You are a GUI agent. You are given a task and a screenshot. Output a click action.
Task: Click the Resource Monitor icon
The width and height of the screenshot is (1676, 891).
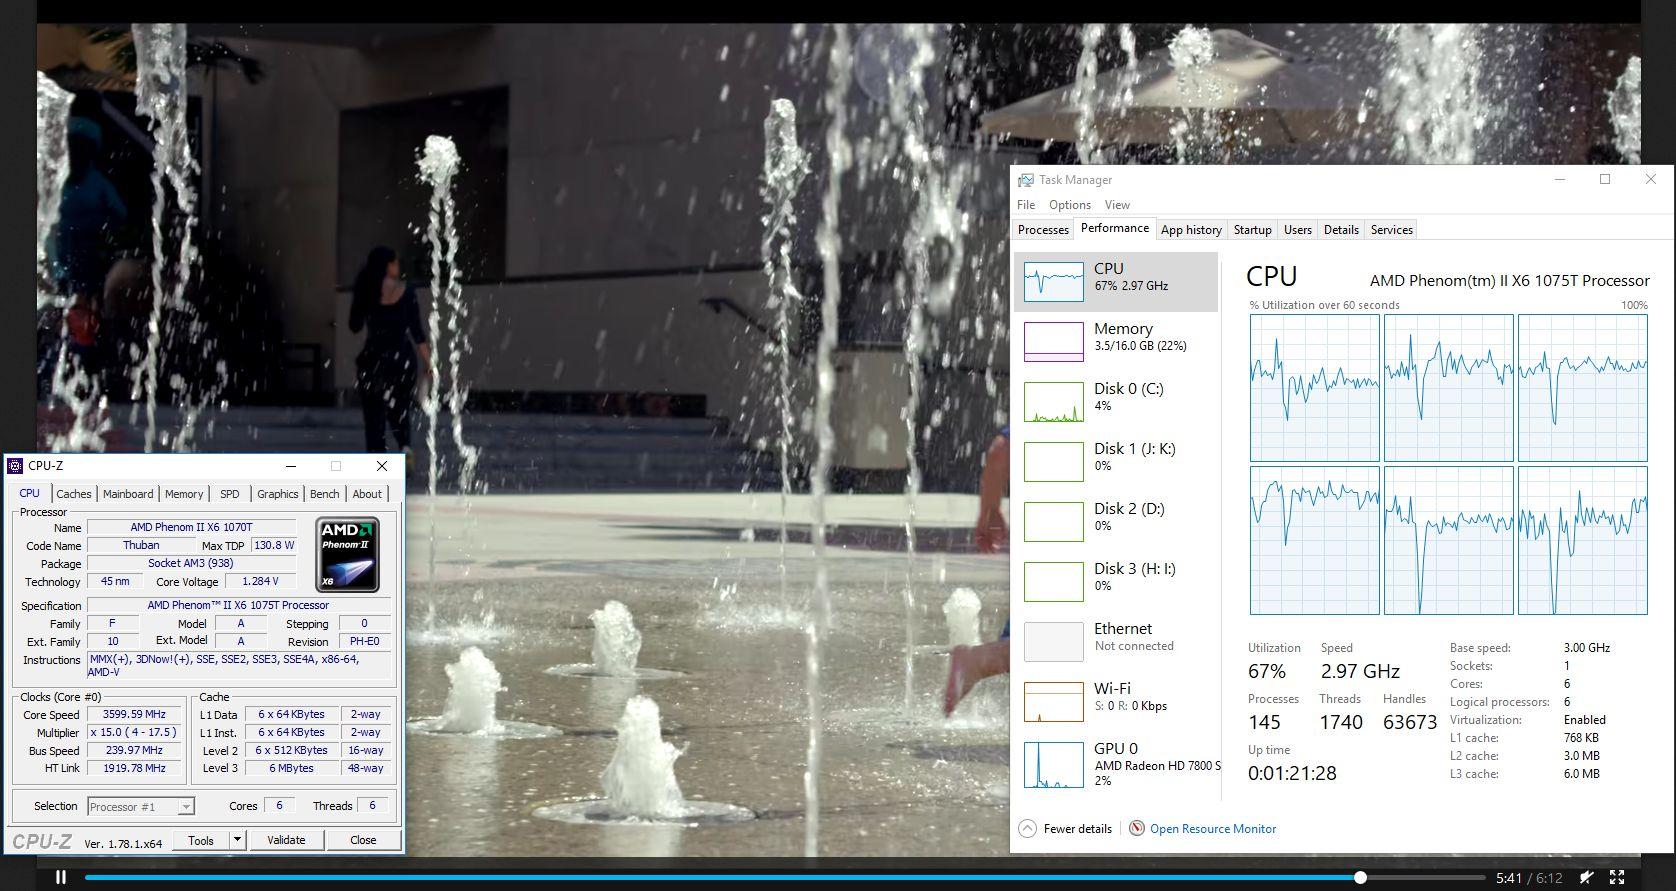[1136, 828]
